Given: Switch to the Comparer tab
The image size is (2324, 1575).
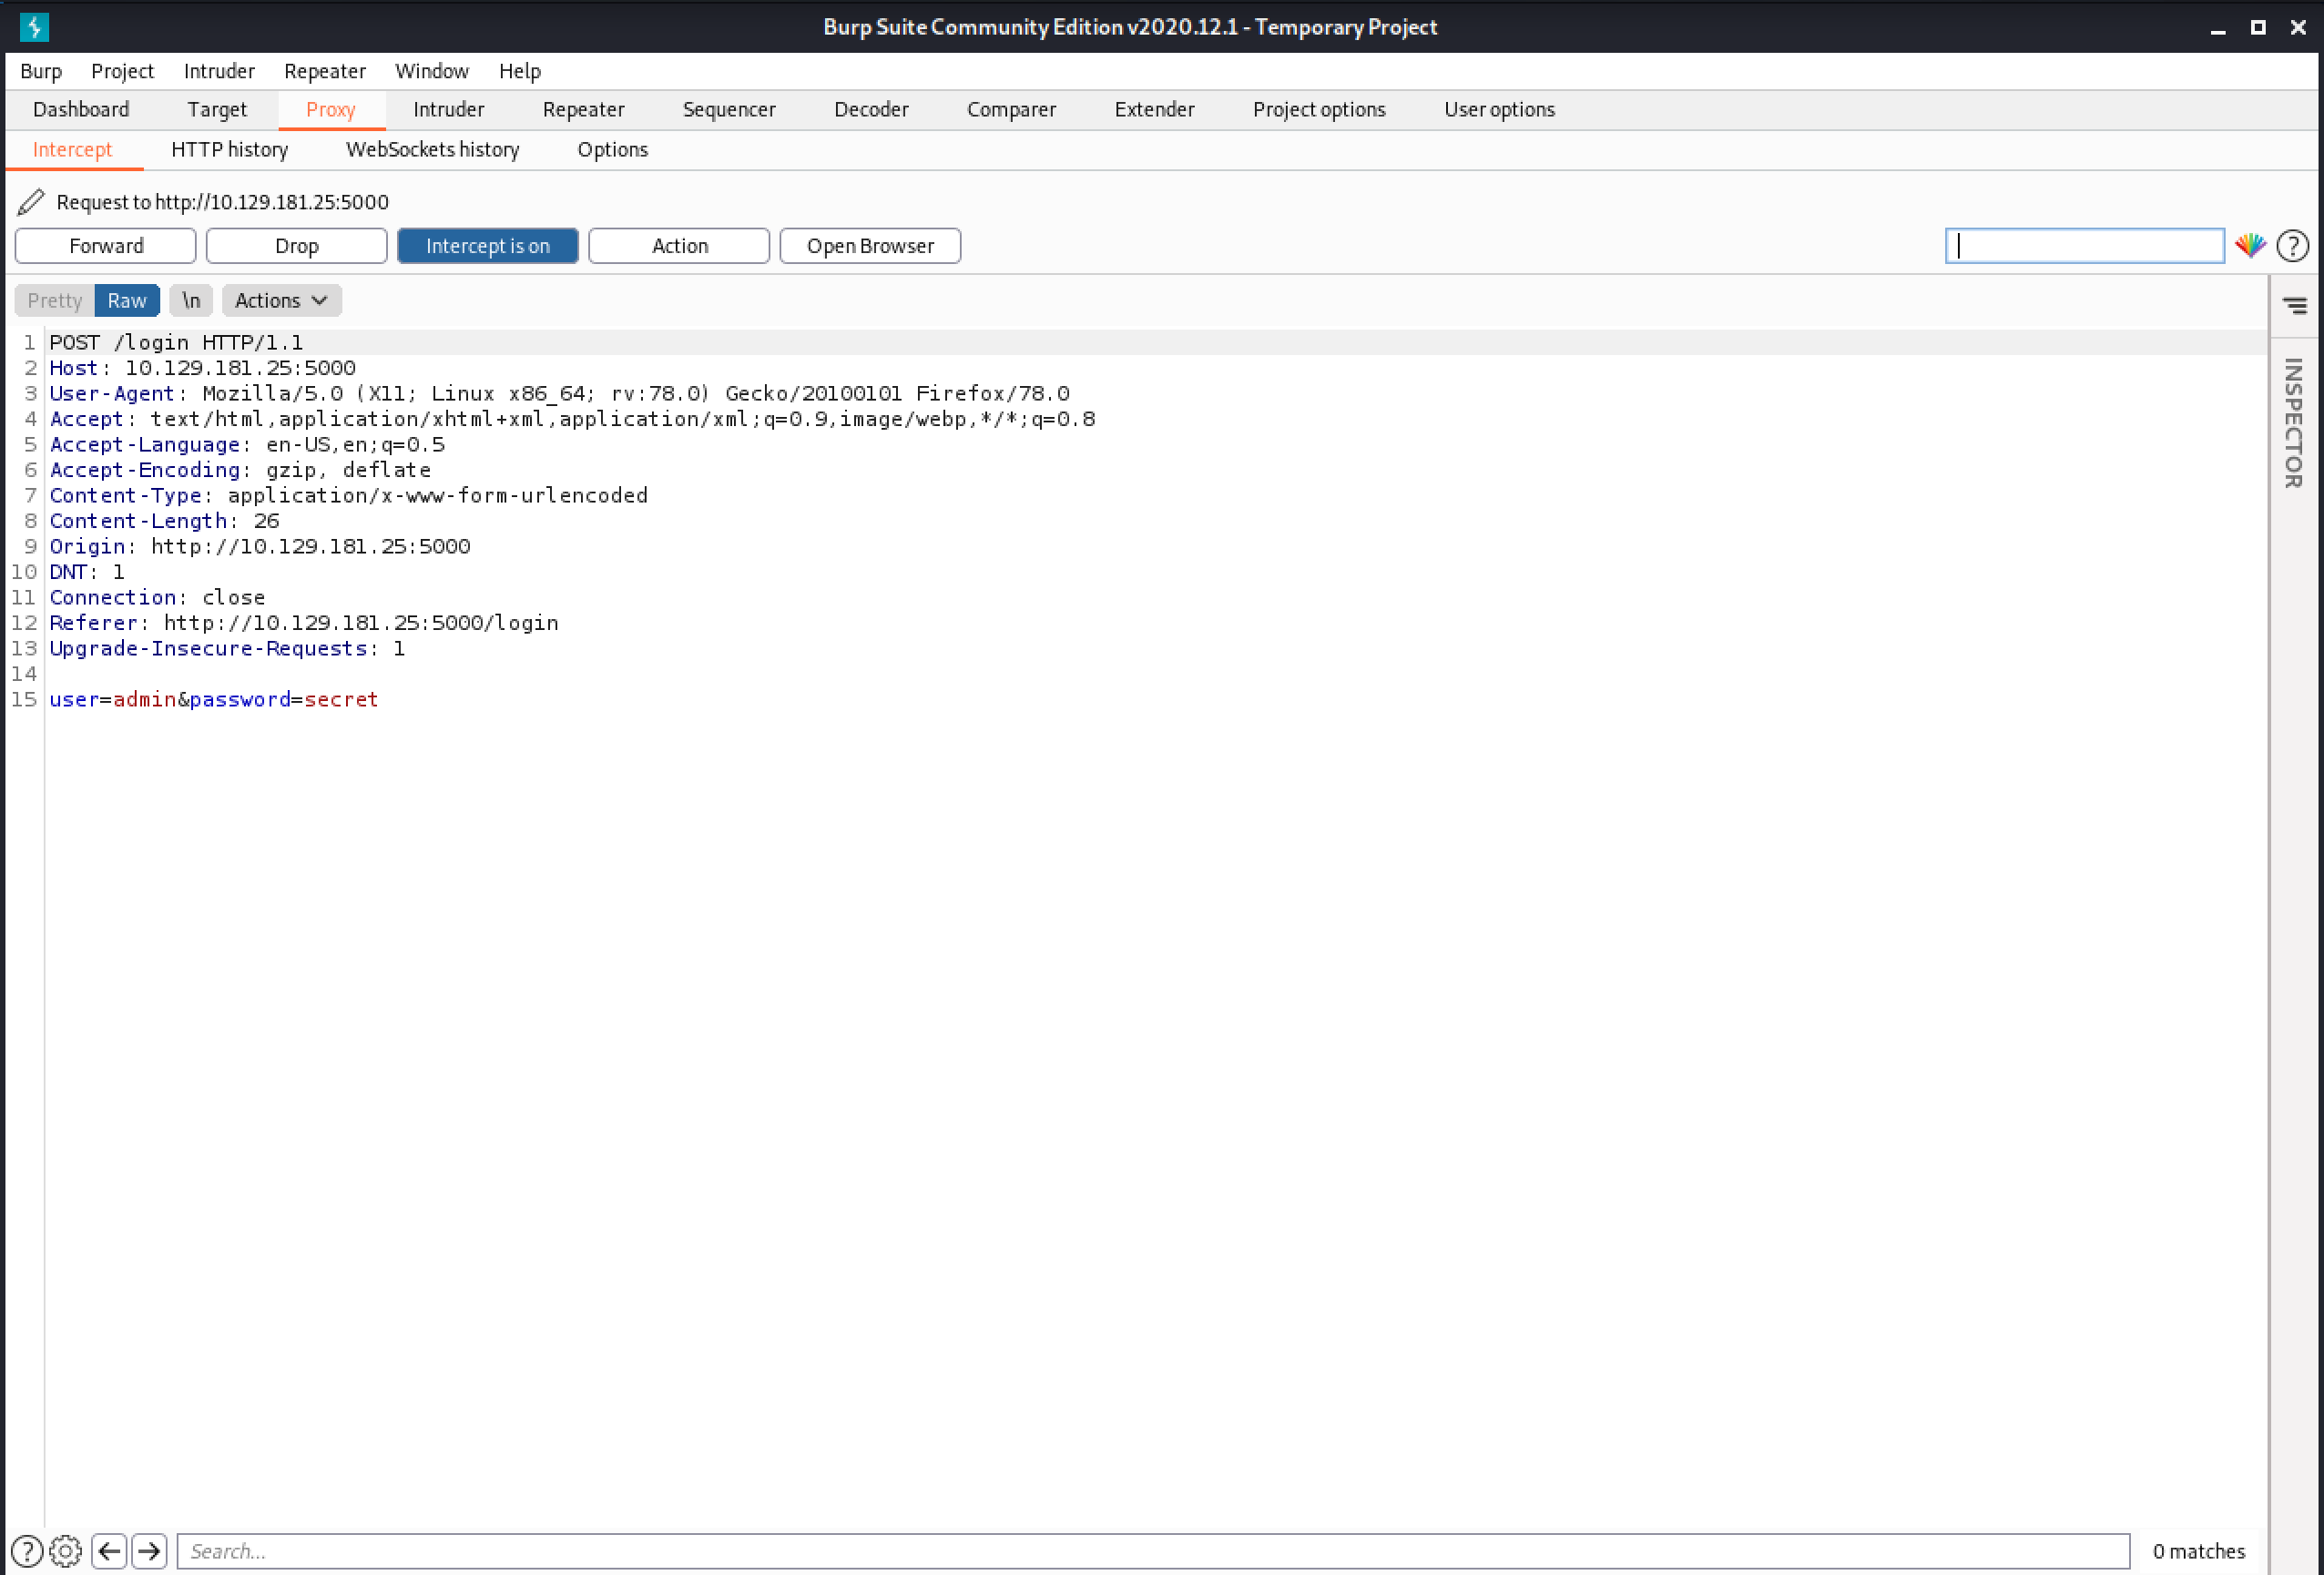Looking at the screenshot, I should pos(1011,110).
